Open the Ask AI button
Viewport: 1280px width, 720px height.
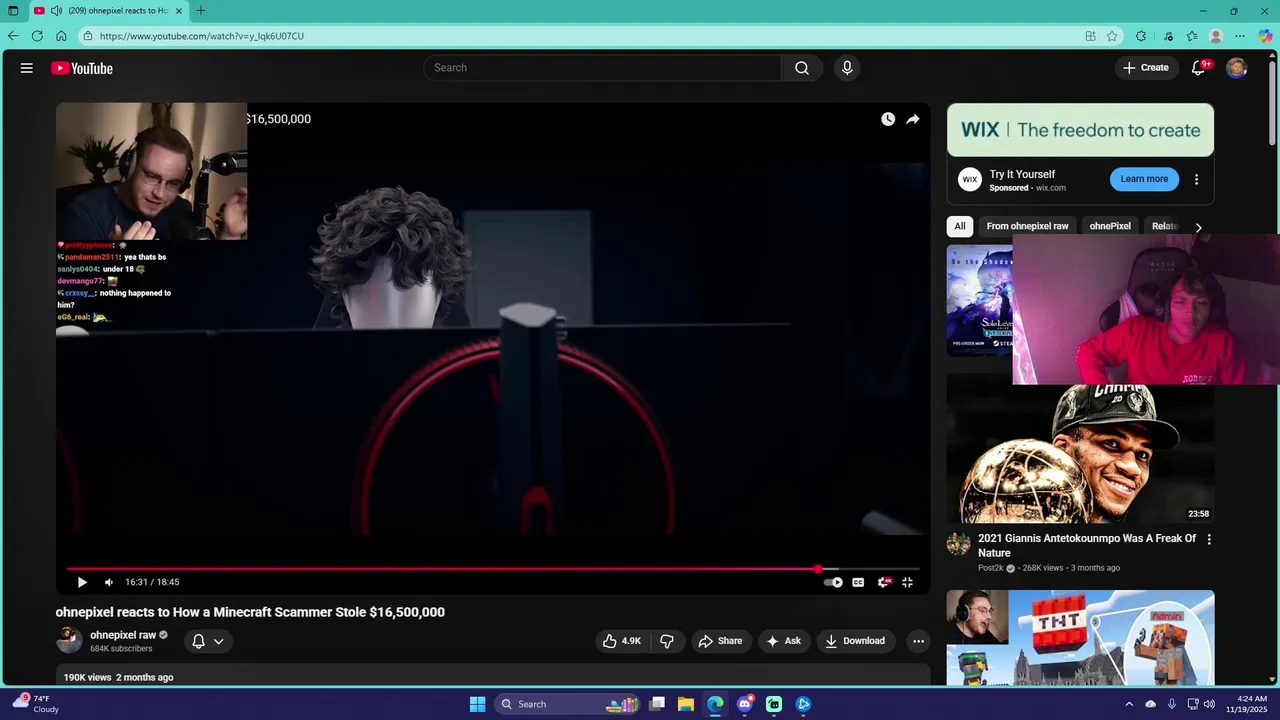pyautogui.click(x=783, y=641)
